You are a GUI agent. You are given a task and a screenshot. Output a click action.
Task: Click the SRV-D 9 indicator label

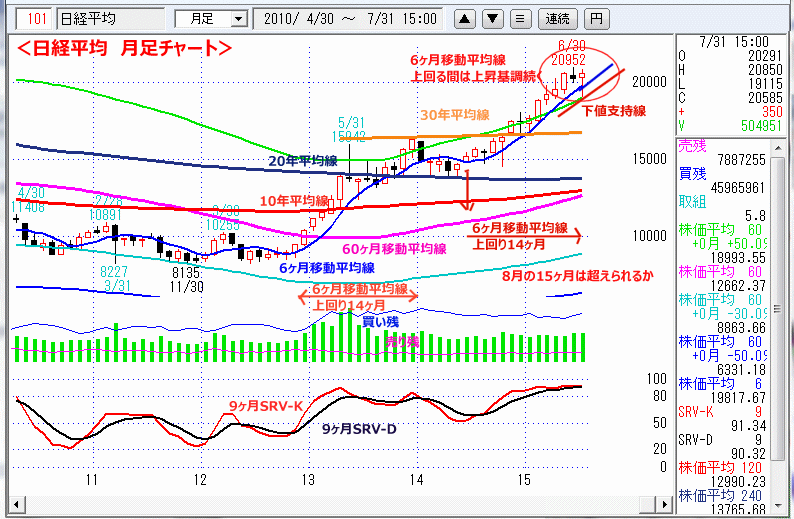pos(720,440)
